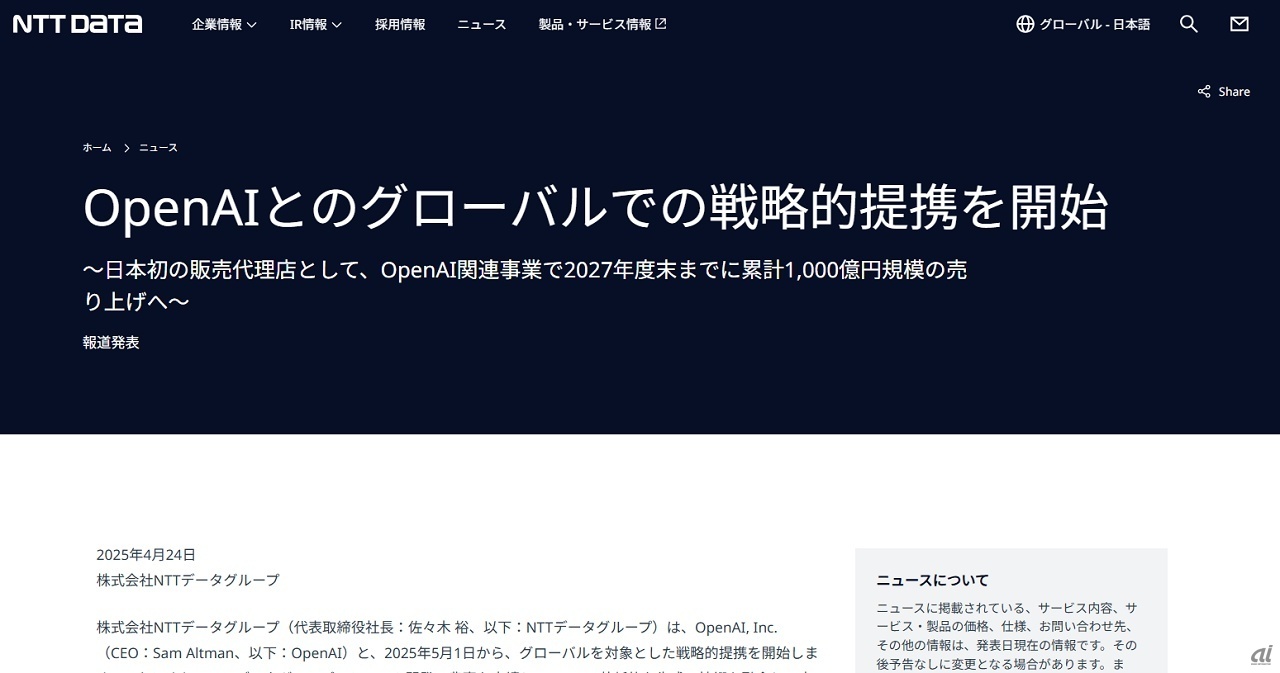Click the Share button label

click(1234, 91)
